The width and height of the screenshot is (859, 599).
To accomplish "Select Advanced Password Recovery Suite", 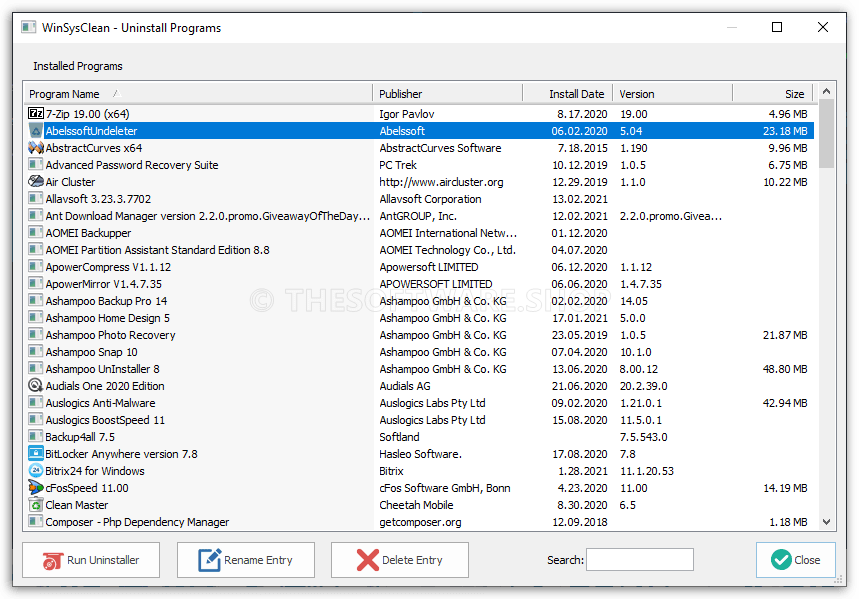I will coord(421,164).
